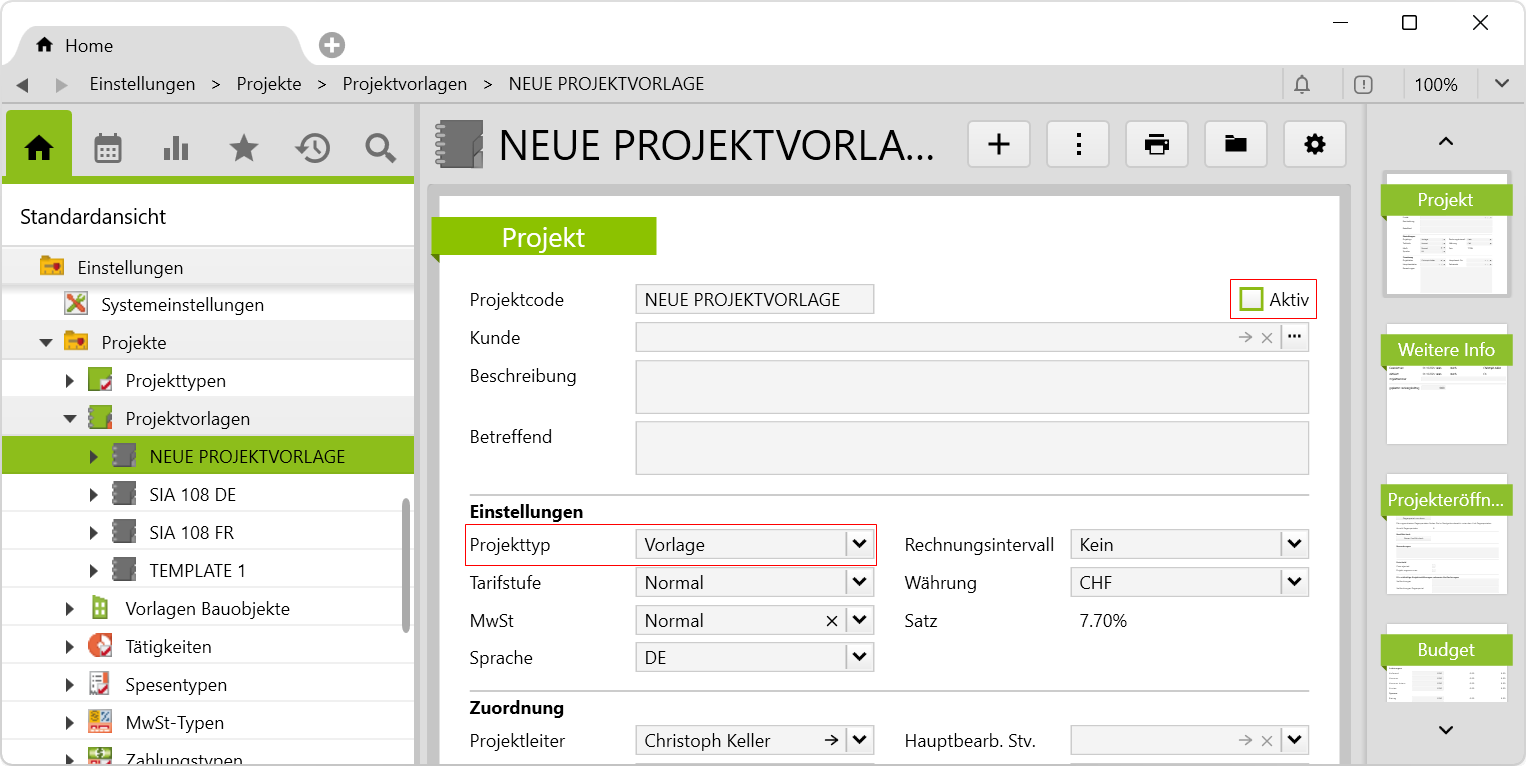1526x766 pixels.
Task: Click the printer icon button
Action: coord(1157,145)
